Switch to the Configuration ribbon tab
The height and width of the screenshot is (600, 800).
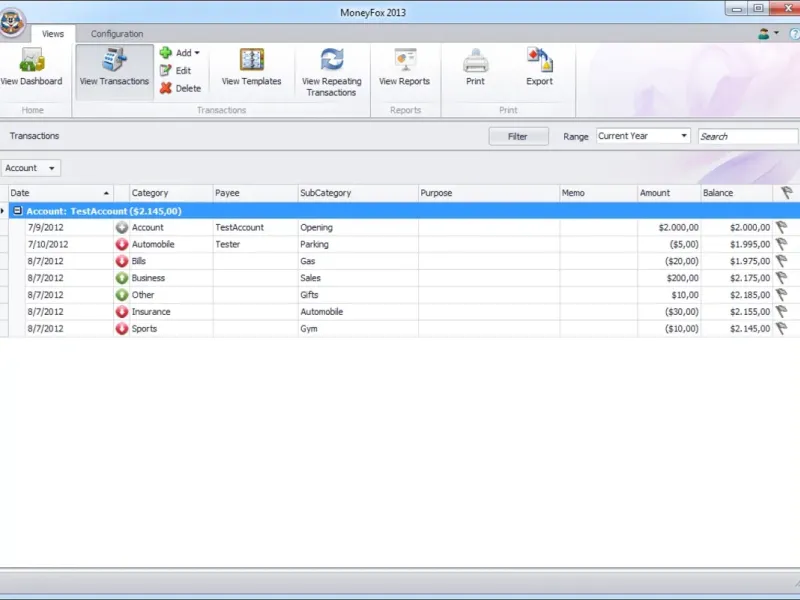(117, 34)
